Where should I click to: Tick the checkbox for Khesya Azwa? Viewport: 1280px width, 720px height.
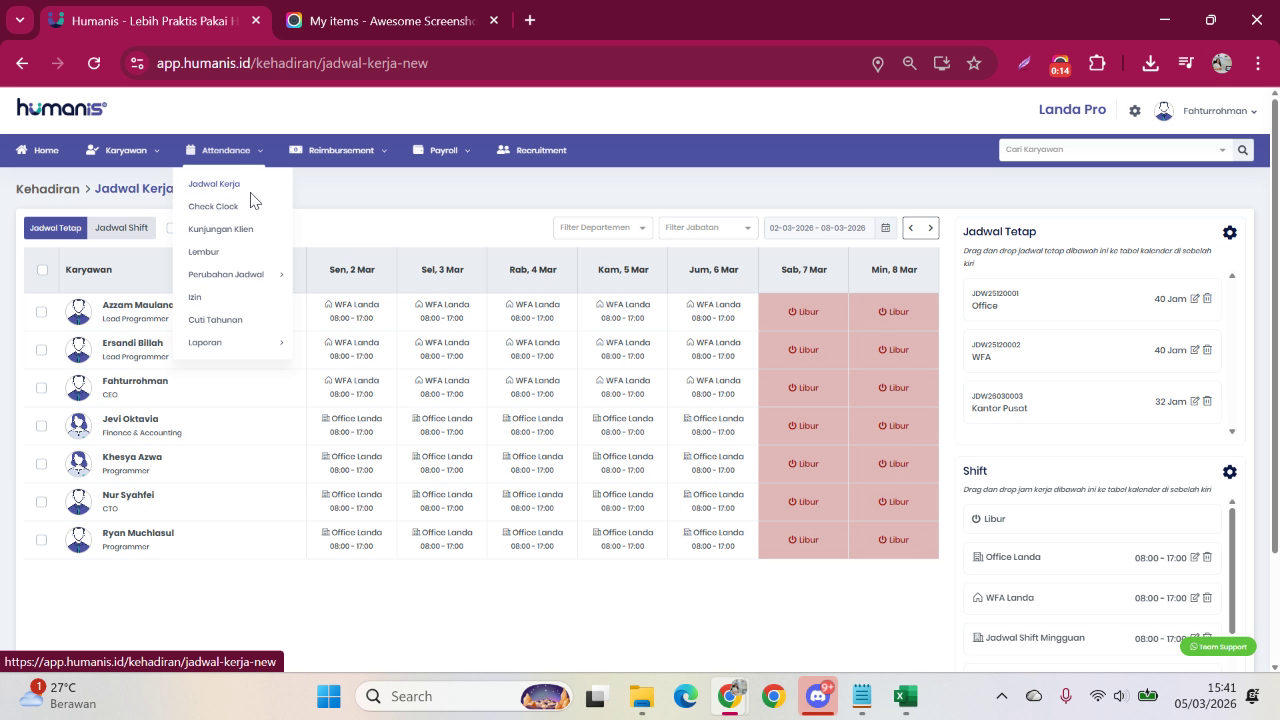coord(41,464)
